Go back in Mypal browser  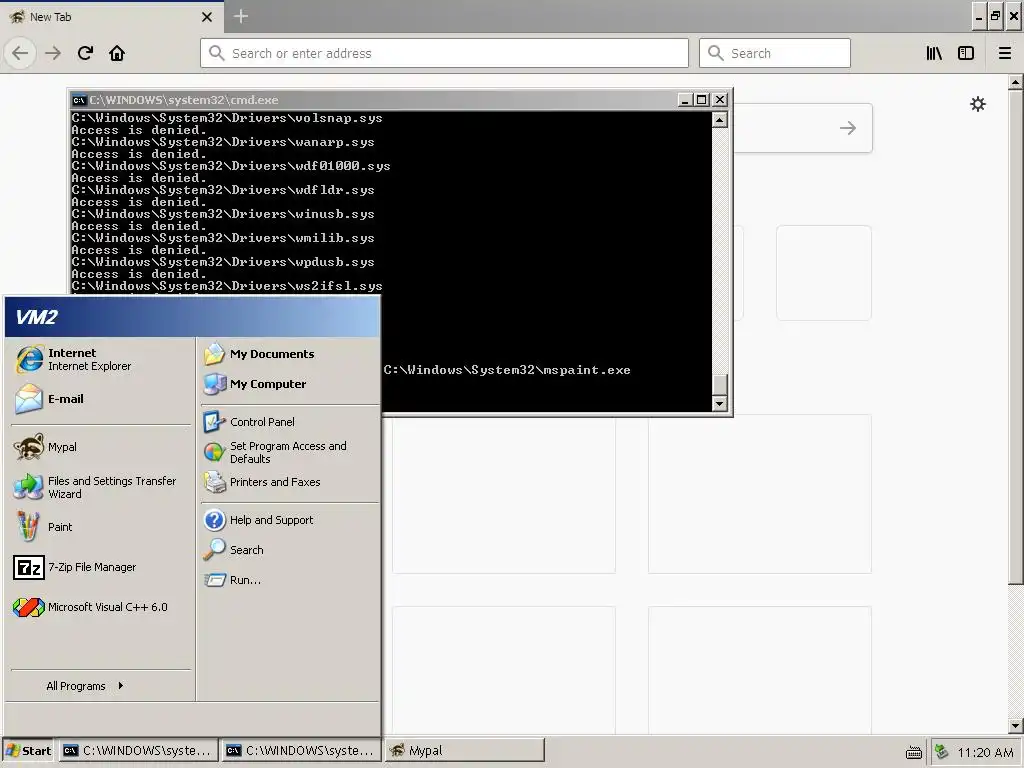20,53
